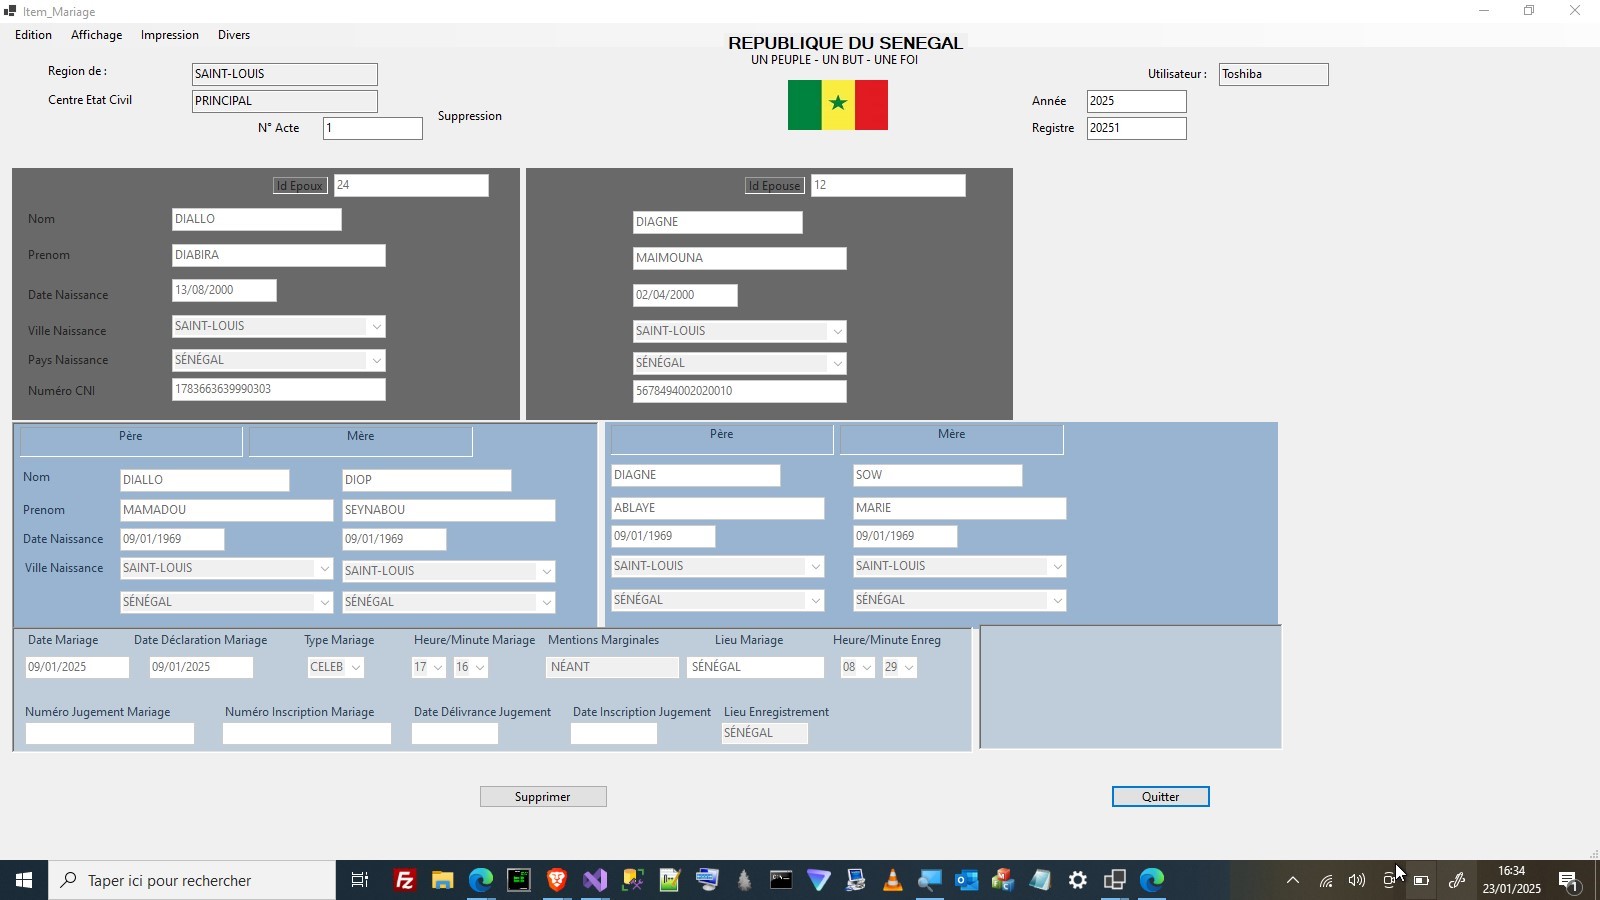Click the Numéro Jugement Mariage field

(x=110, y=734)
